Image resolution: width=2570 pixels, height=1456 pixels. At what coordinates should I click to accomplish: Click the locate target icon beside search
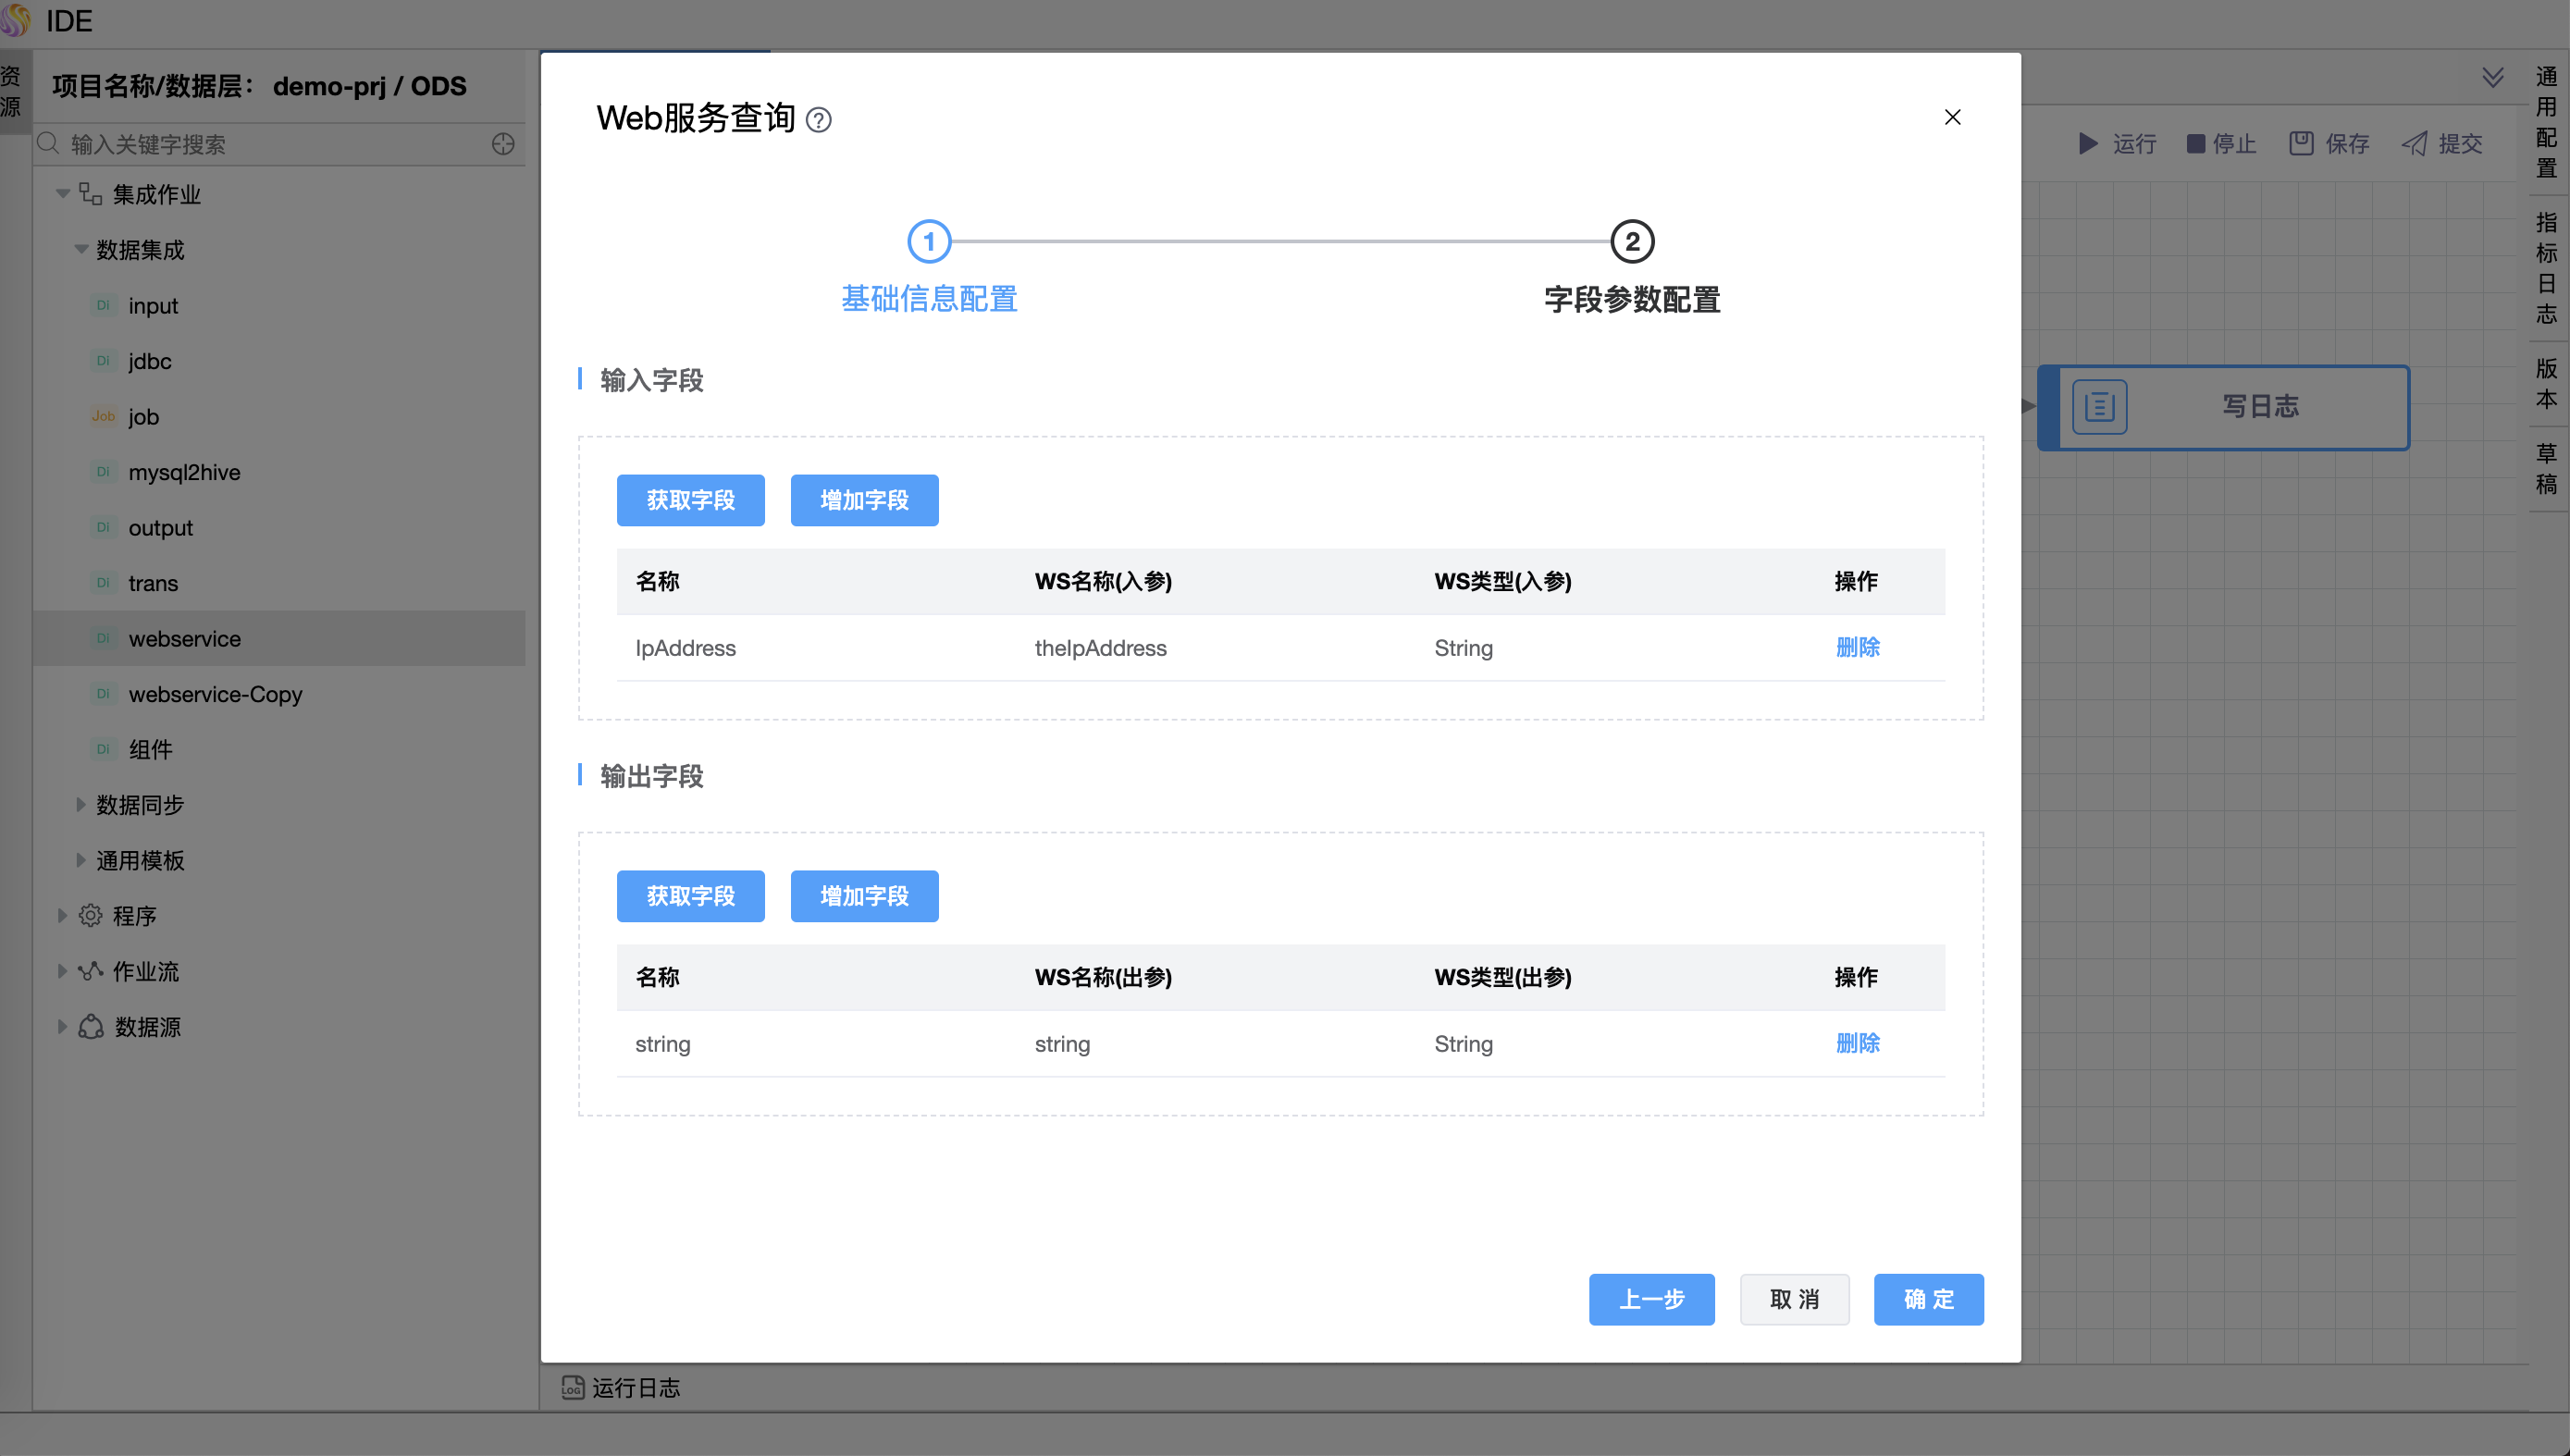(503, 144)
